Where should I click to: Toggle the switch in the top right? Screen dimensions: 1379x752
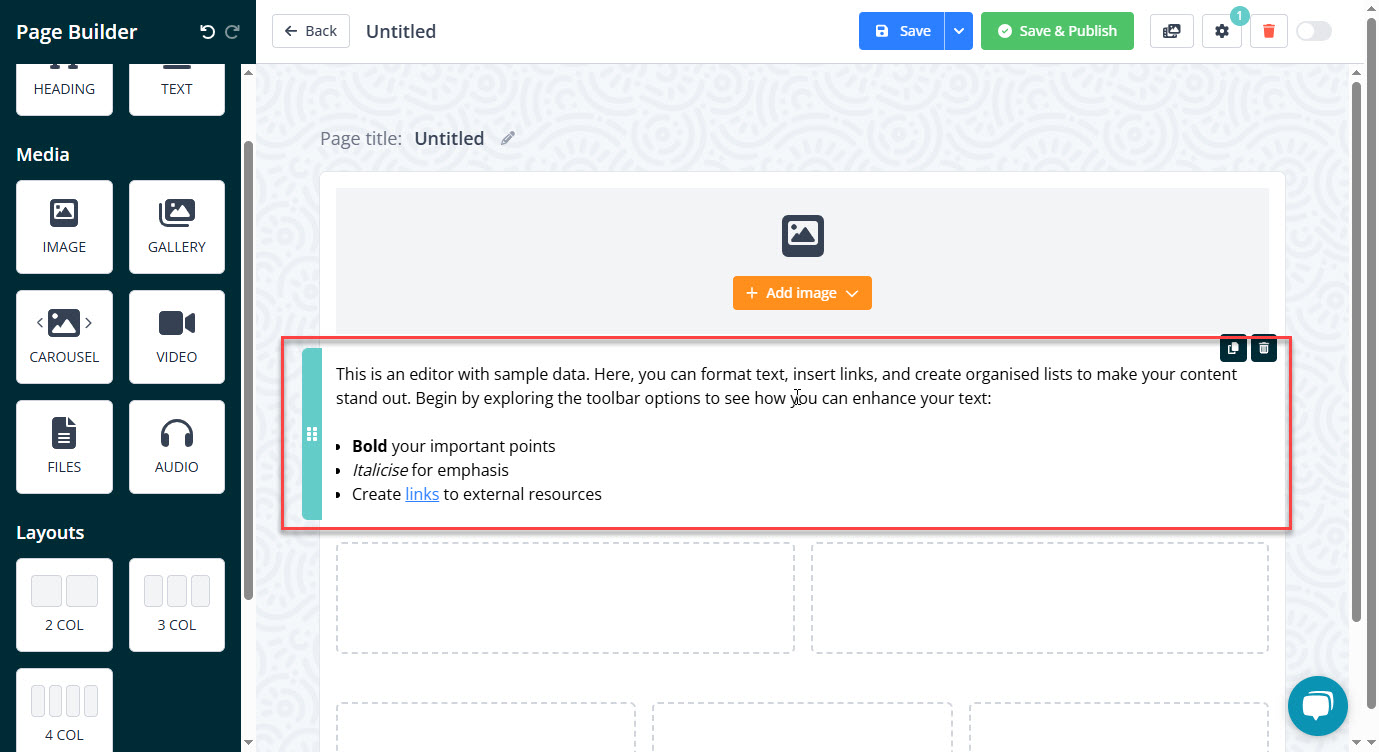pos(1313,31)
